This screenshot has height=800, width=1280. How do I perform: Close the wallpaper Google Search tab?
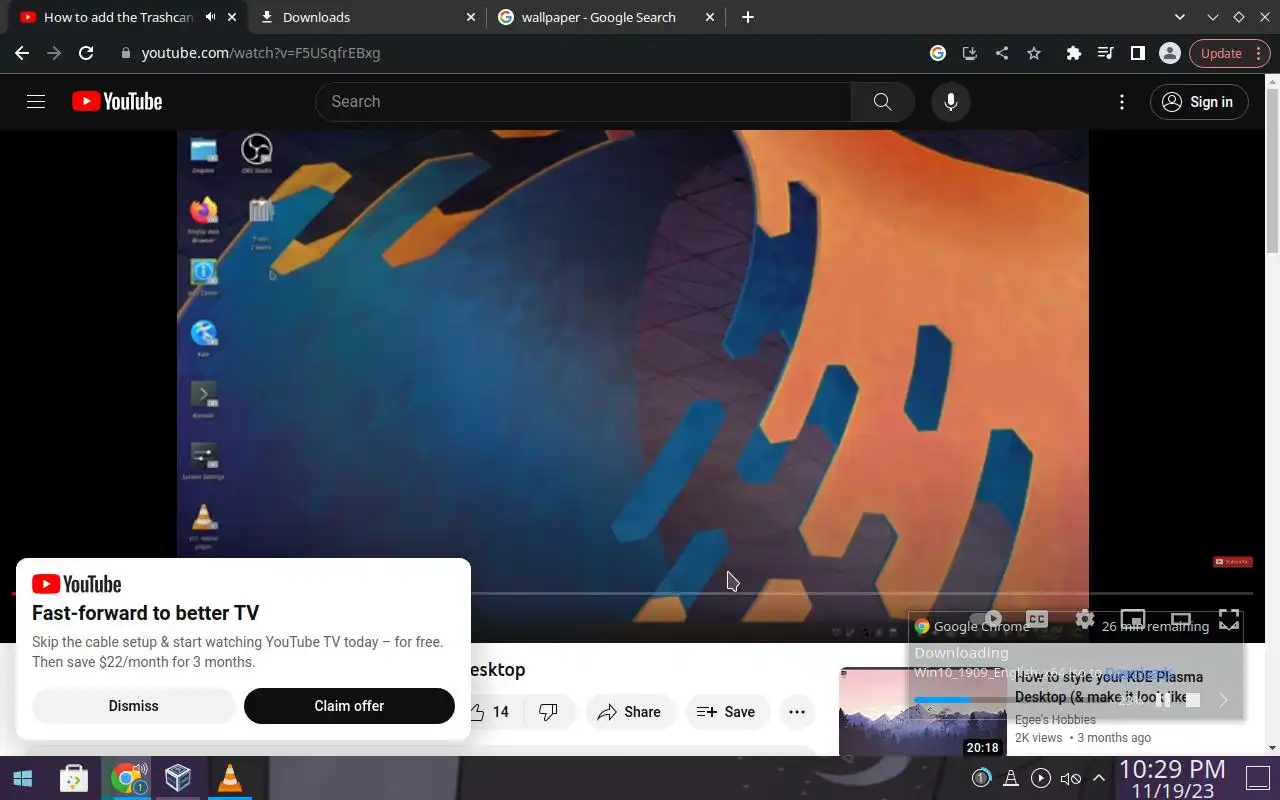coord(710,17)
